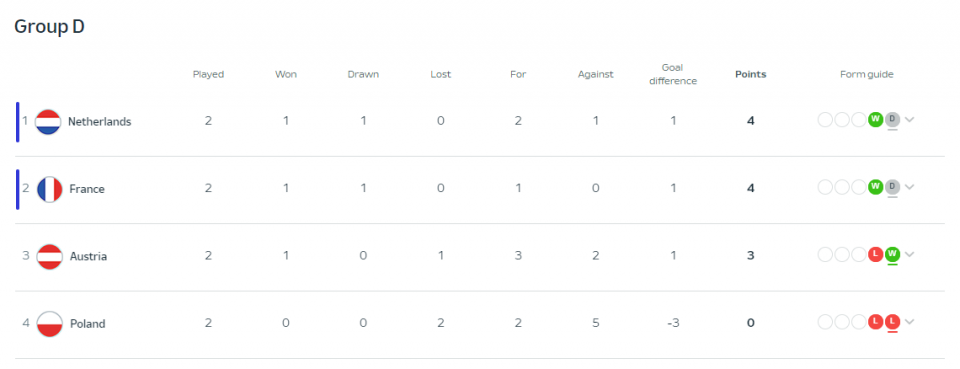The image size is (960, 369).
Task: Click the Goal difference column header
Action: tap(673, 74)
